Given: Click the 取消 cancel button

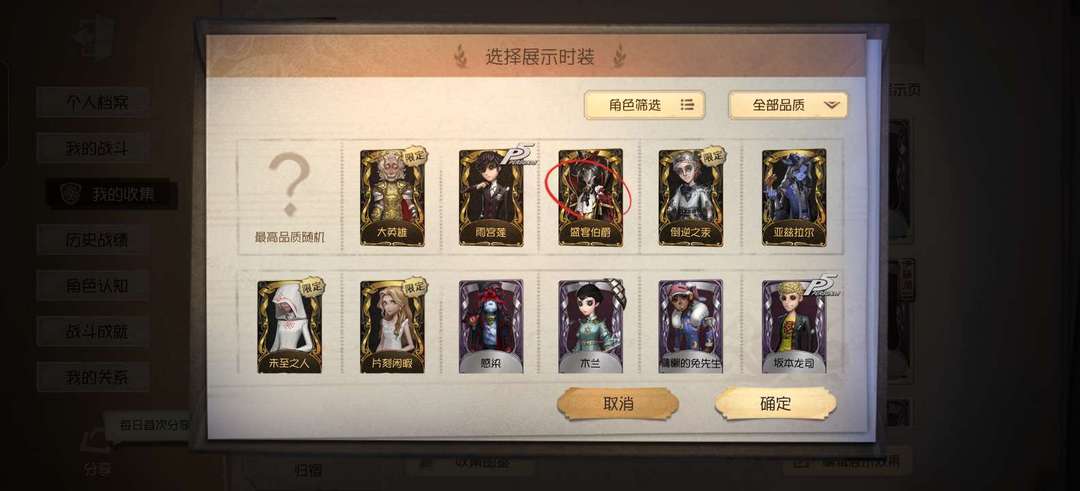Looking at the screenshot, I should 618,404.
